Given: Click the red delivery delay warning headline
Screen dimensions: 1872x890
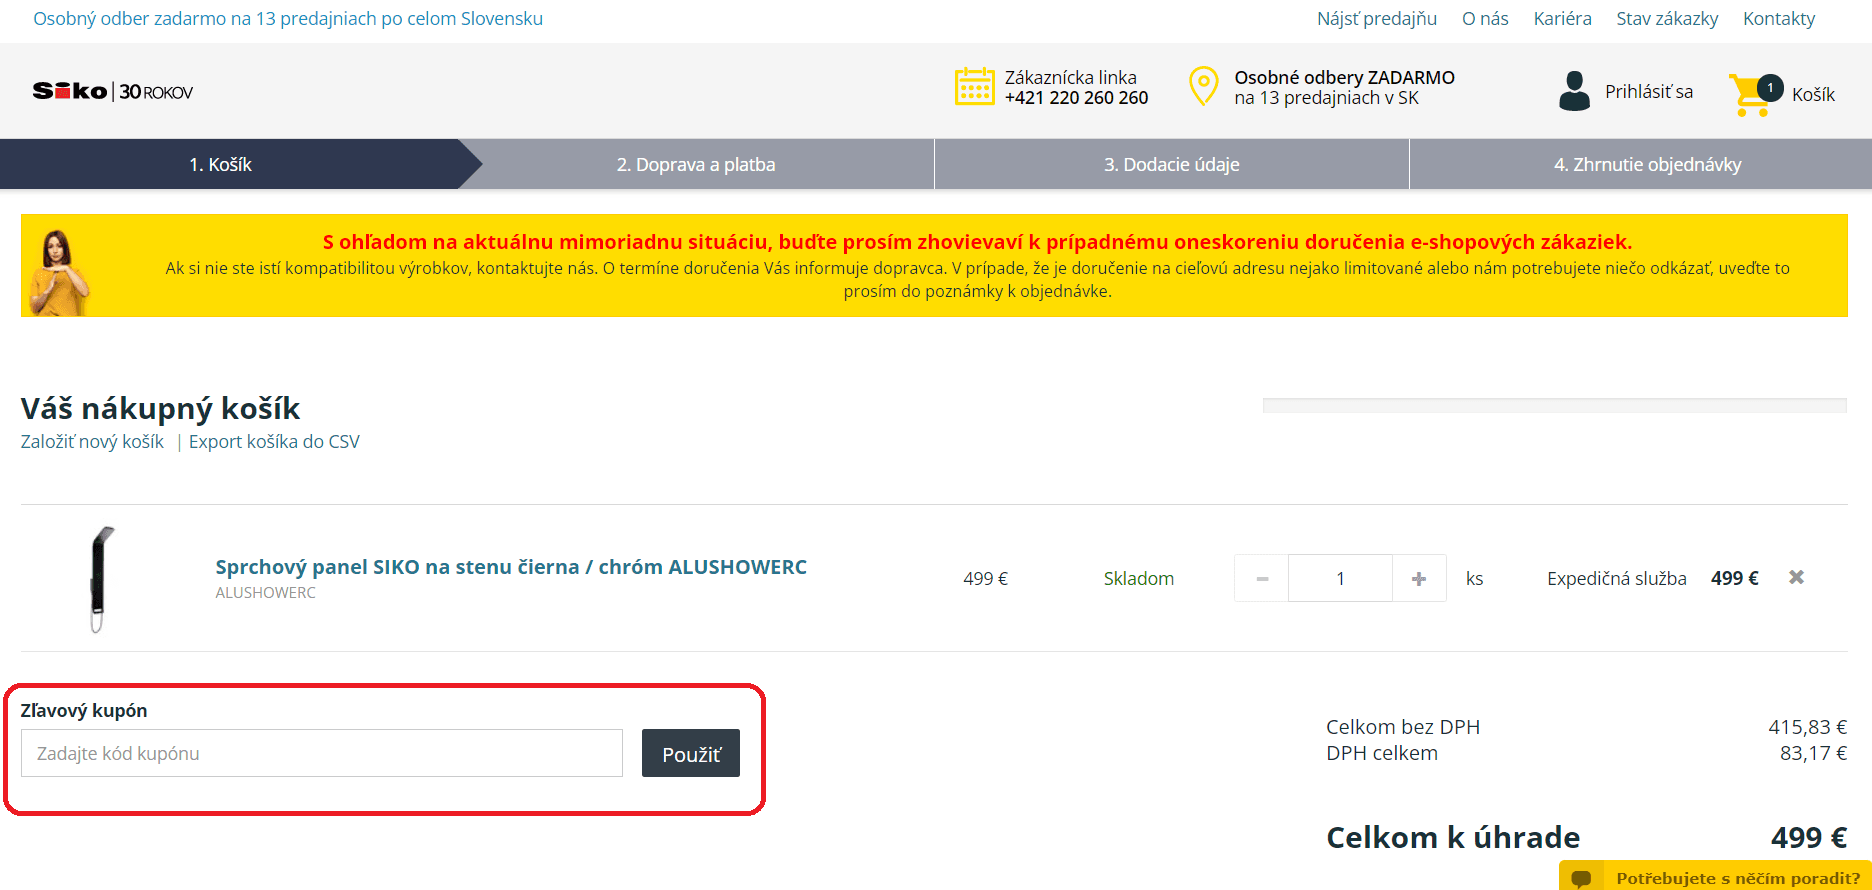Looking at the screenshot, I should coord(977,242).
